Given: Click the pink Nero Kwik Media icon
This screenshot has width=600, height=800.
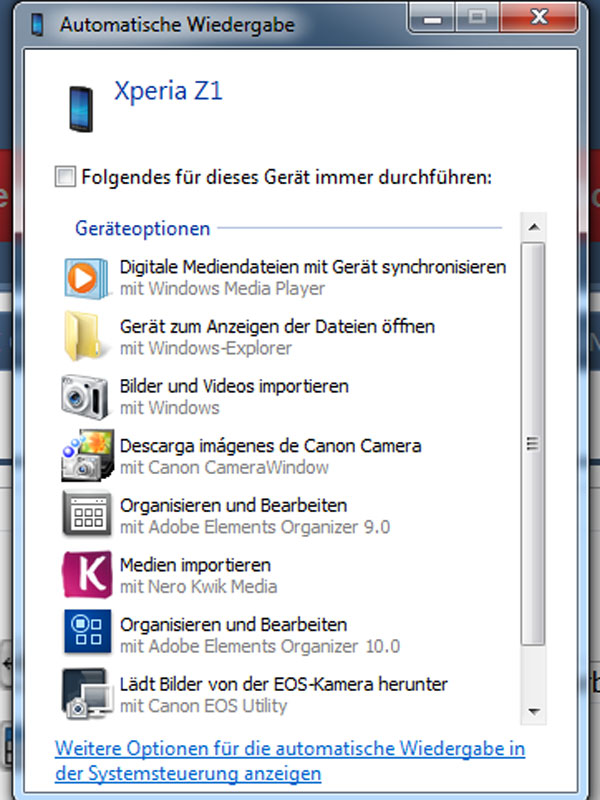Looking at the screenshot, I should (x=84, y=575).
